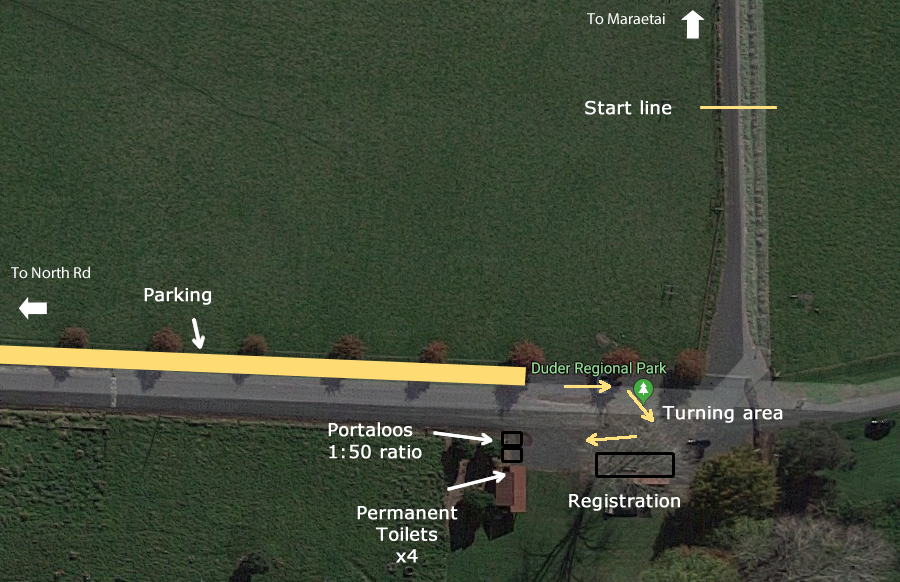
Task: Click the white arrow pointing at Portaloos boxes
Action: pos(463,437)
